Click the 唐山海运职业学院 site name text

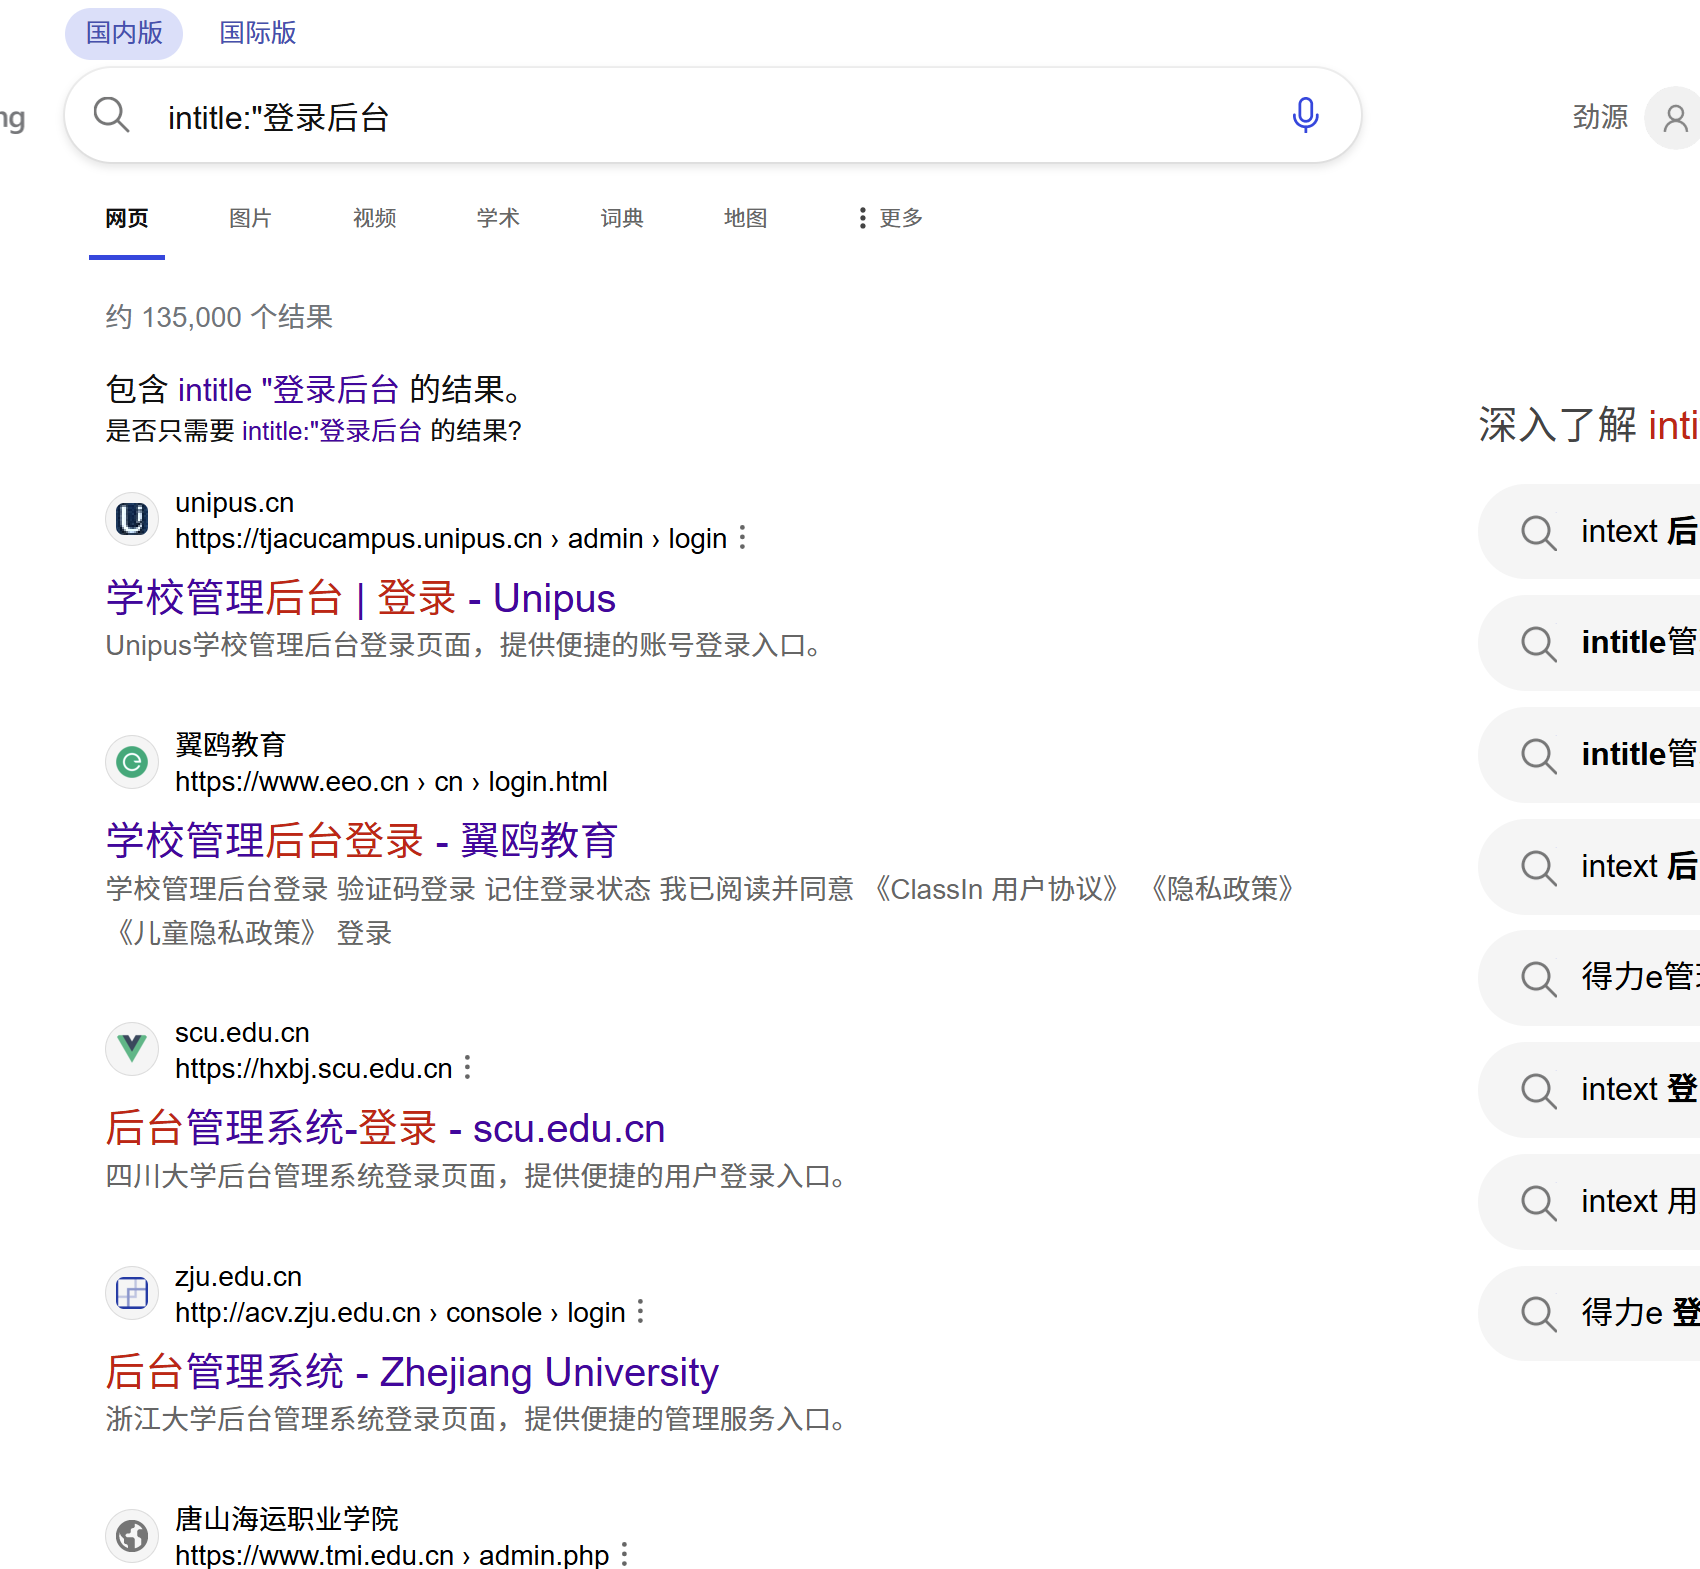[287, 1519]
